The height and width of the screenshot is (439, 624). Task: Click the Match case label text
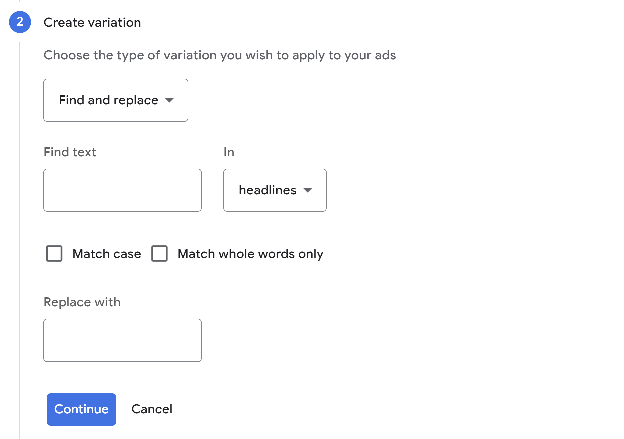tap(106, 254)
